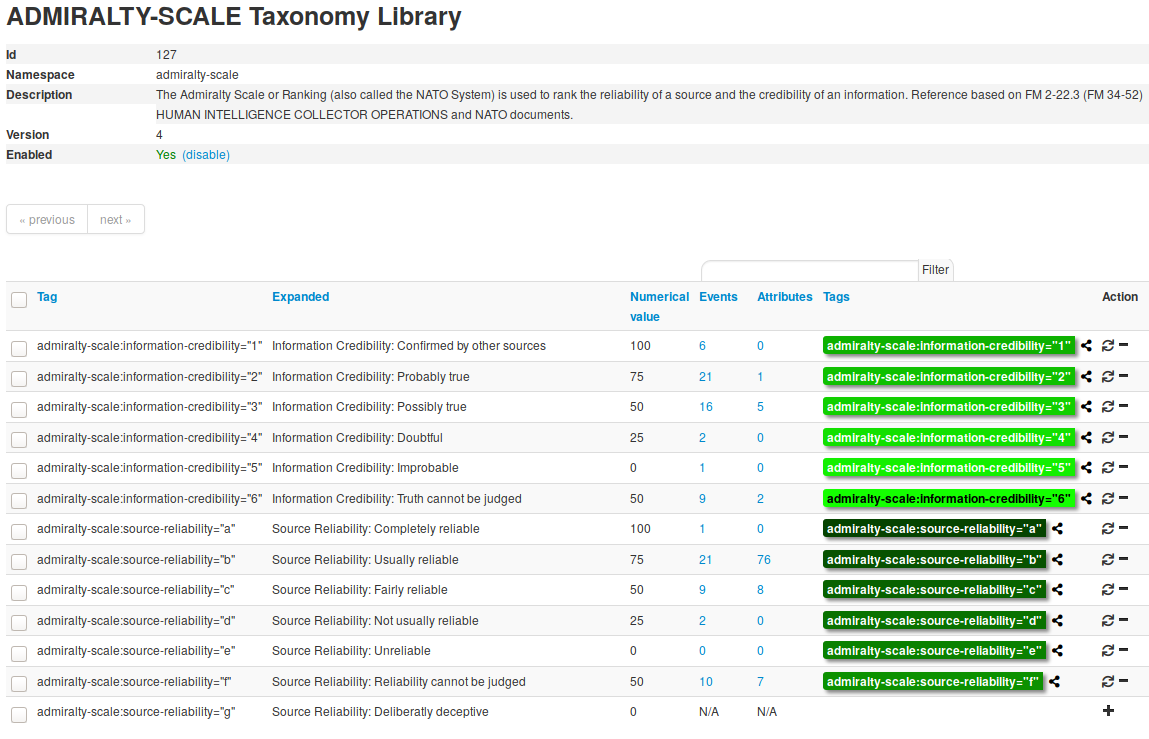This screenshot has width=1149, height=739.
Task: Click share icon for source-reliability="c" row
Action: pos(1057,589)
